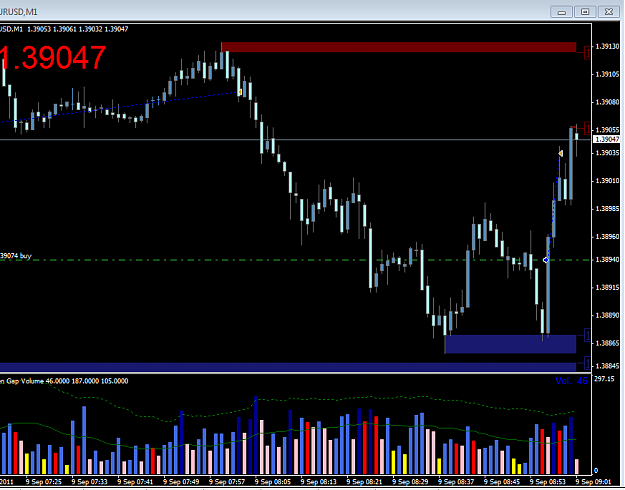Click price axis label 1.39055

(x=607, y=130)
